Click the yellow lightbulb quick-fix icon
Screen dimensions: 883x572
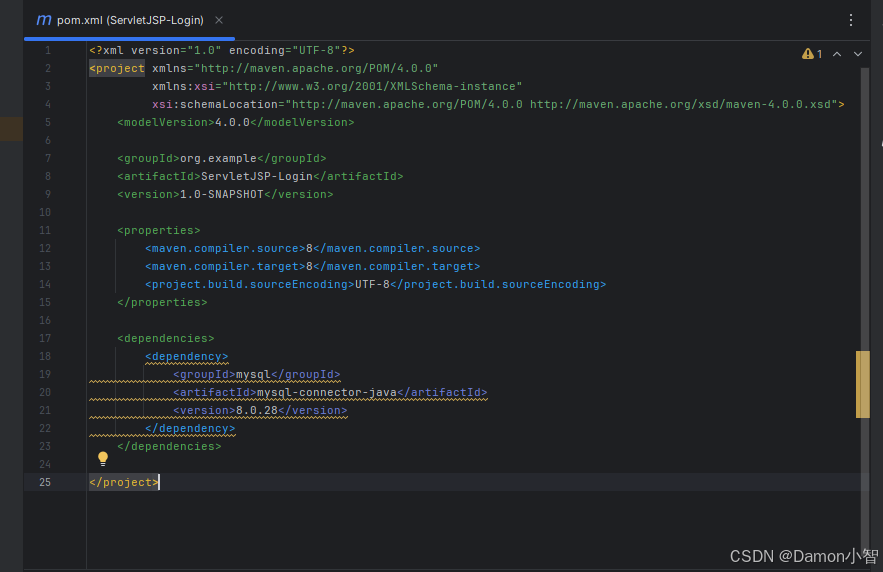click(x=102, y=459)
